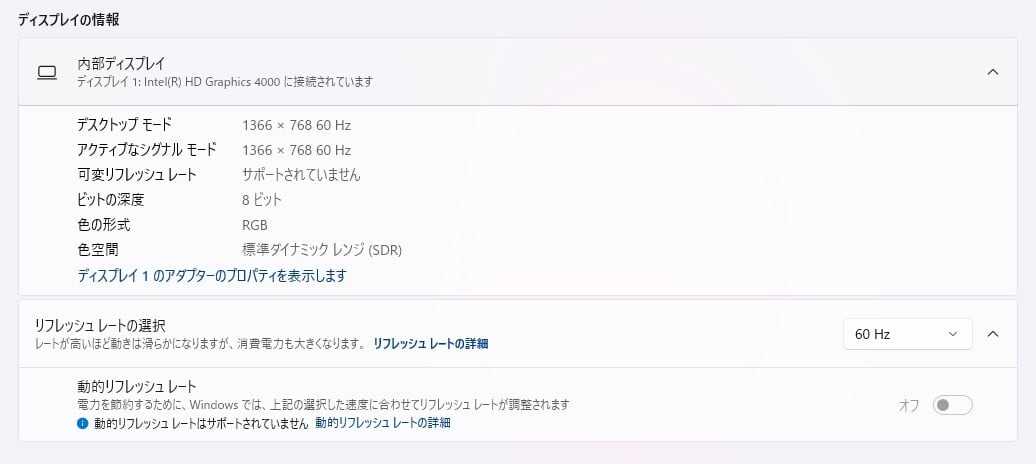
Task: Click the リフレッシュ レートの選択 title
Action: pos(100,325)
